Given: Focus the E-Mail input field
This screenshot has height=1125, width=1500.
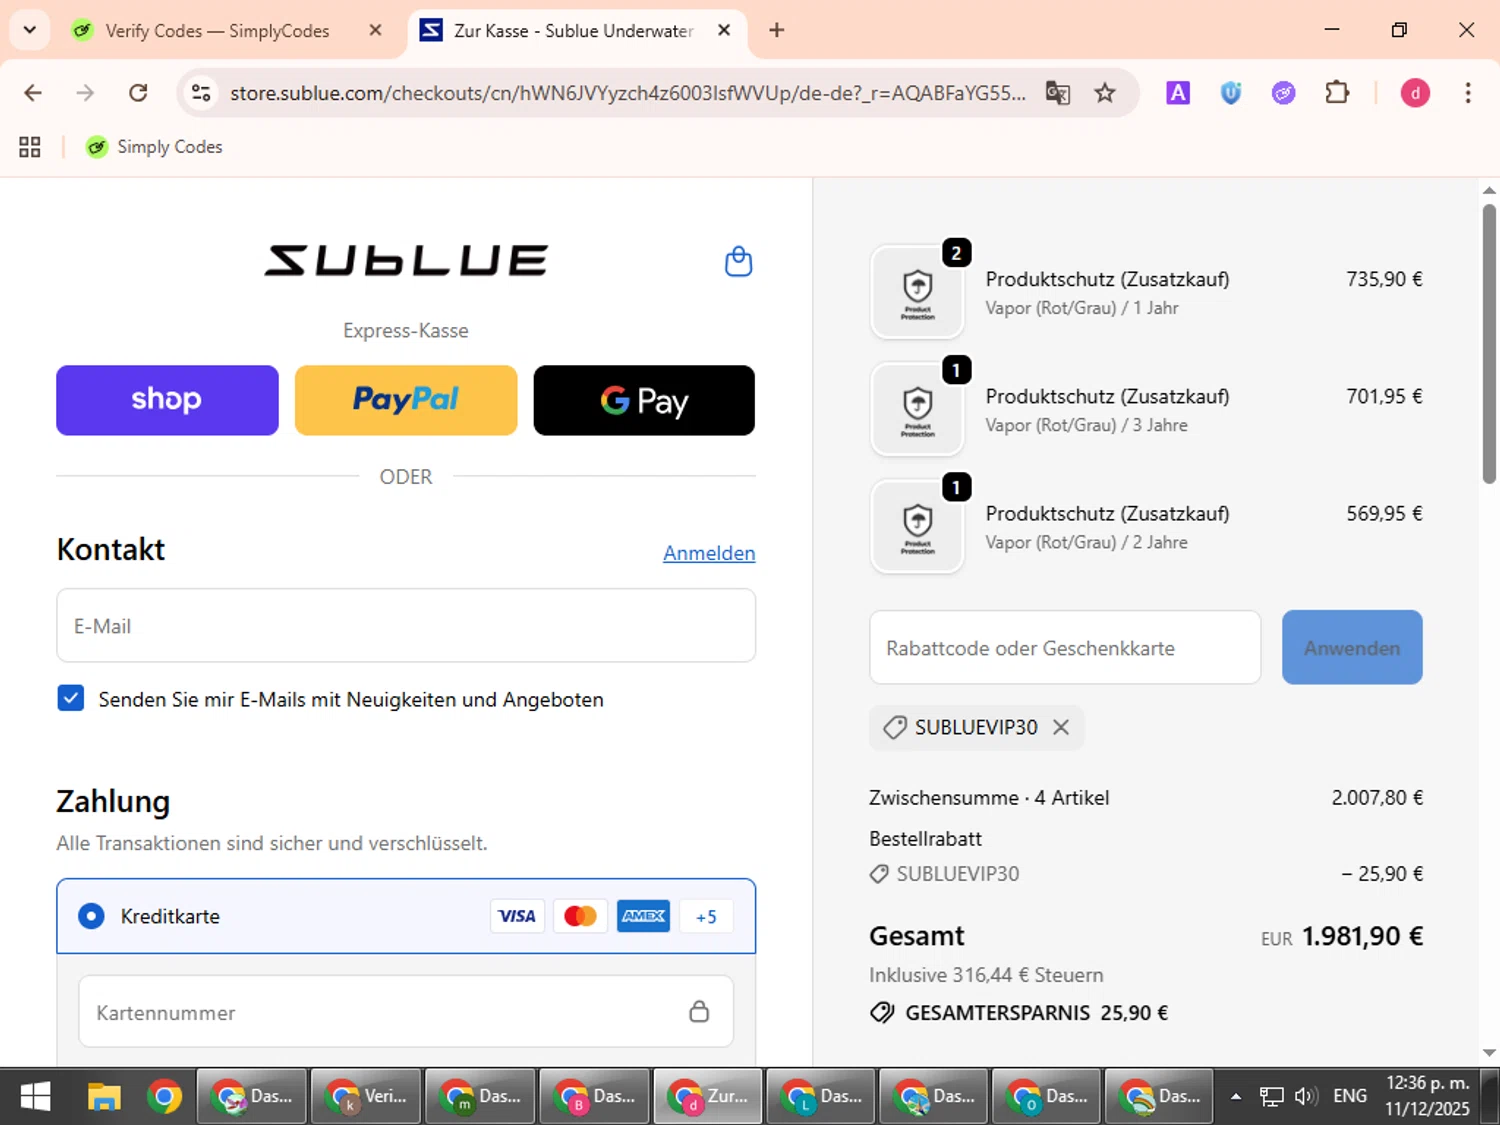Looking at the screenshot, I should (406, 625).
